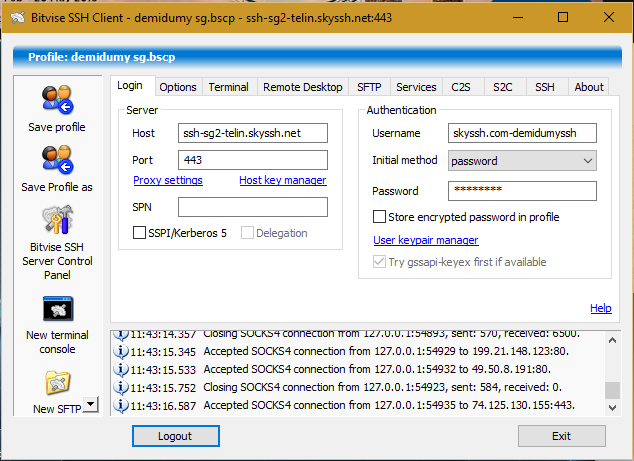Click the Logout button
The width and height of the screenshot is (634, 461).
[x=175, y=436]
